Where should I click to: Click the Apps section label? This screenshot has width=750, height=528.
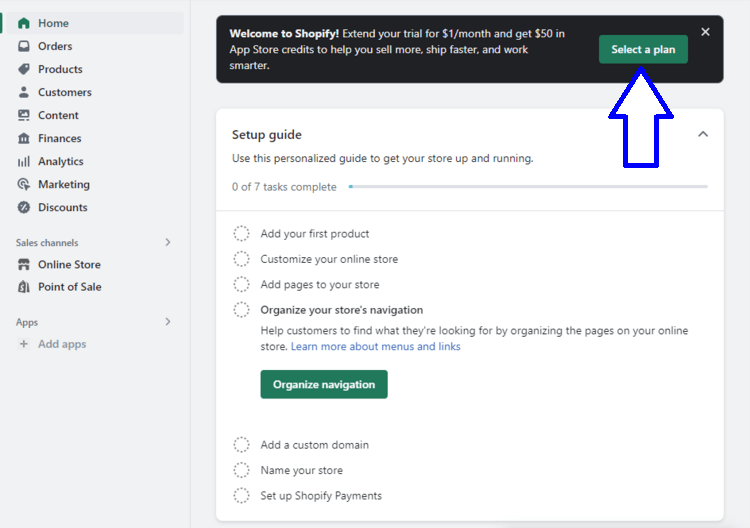[27, 322]
